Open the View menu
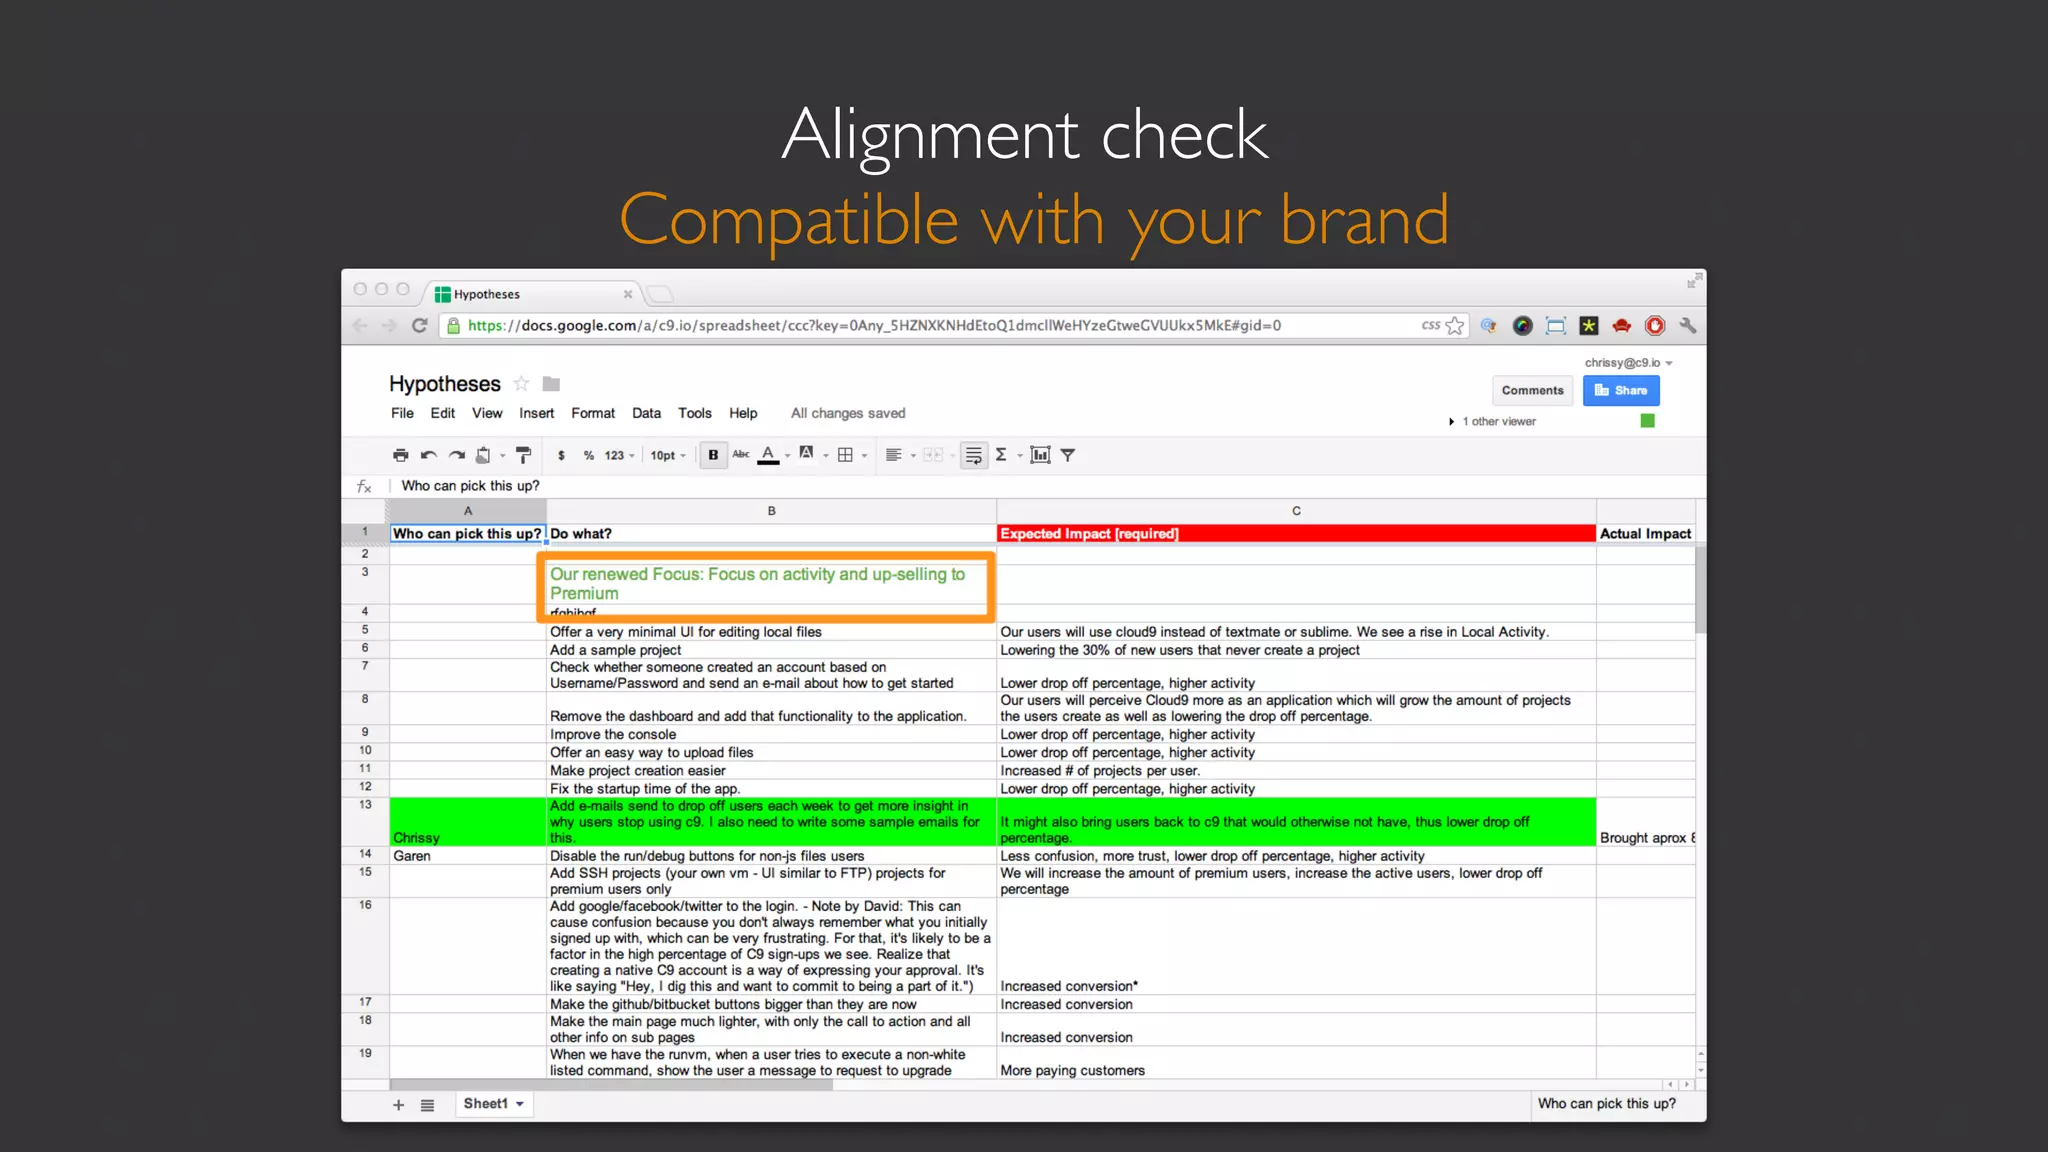This screenshot has height=1152, width=2048. coord(487,413)
